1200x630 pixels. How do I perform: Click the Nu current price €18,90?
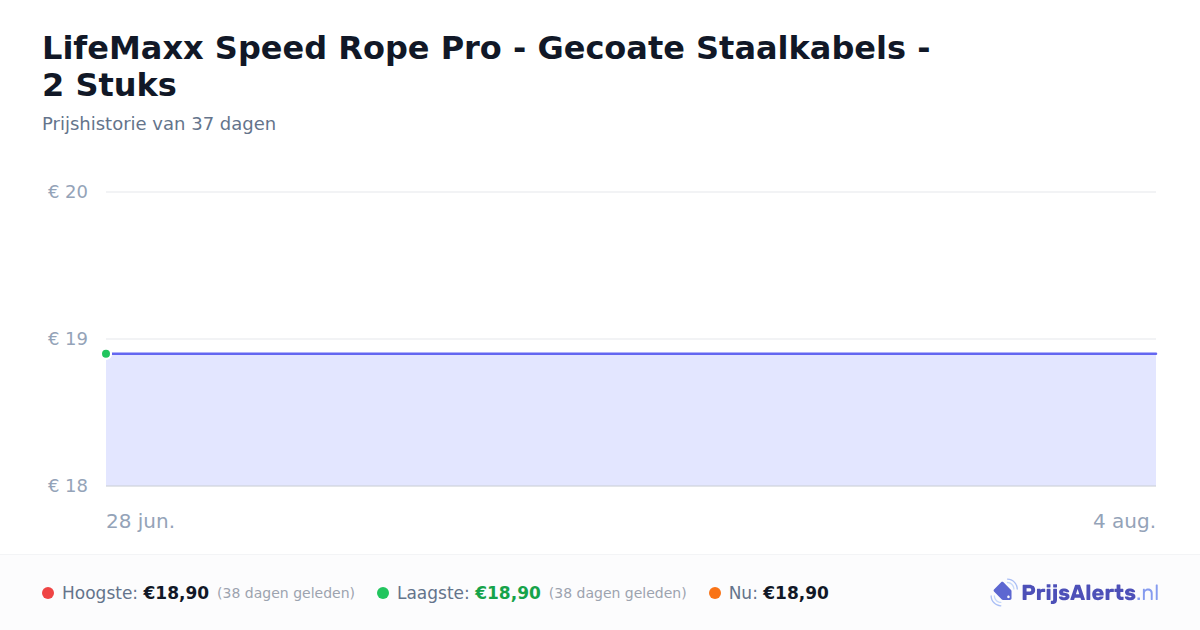pyautogui.click(x=796, y=593)
